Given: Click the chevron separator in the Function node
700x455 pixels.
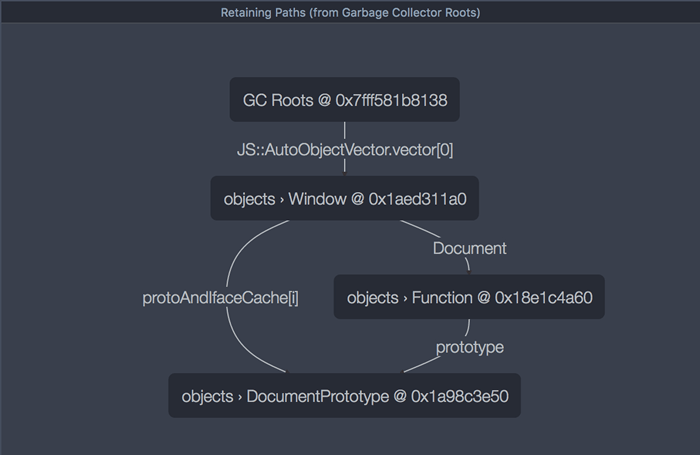Looking at the screenshot, I should (x=405, y=298).
